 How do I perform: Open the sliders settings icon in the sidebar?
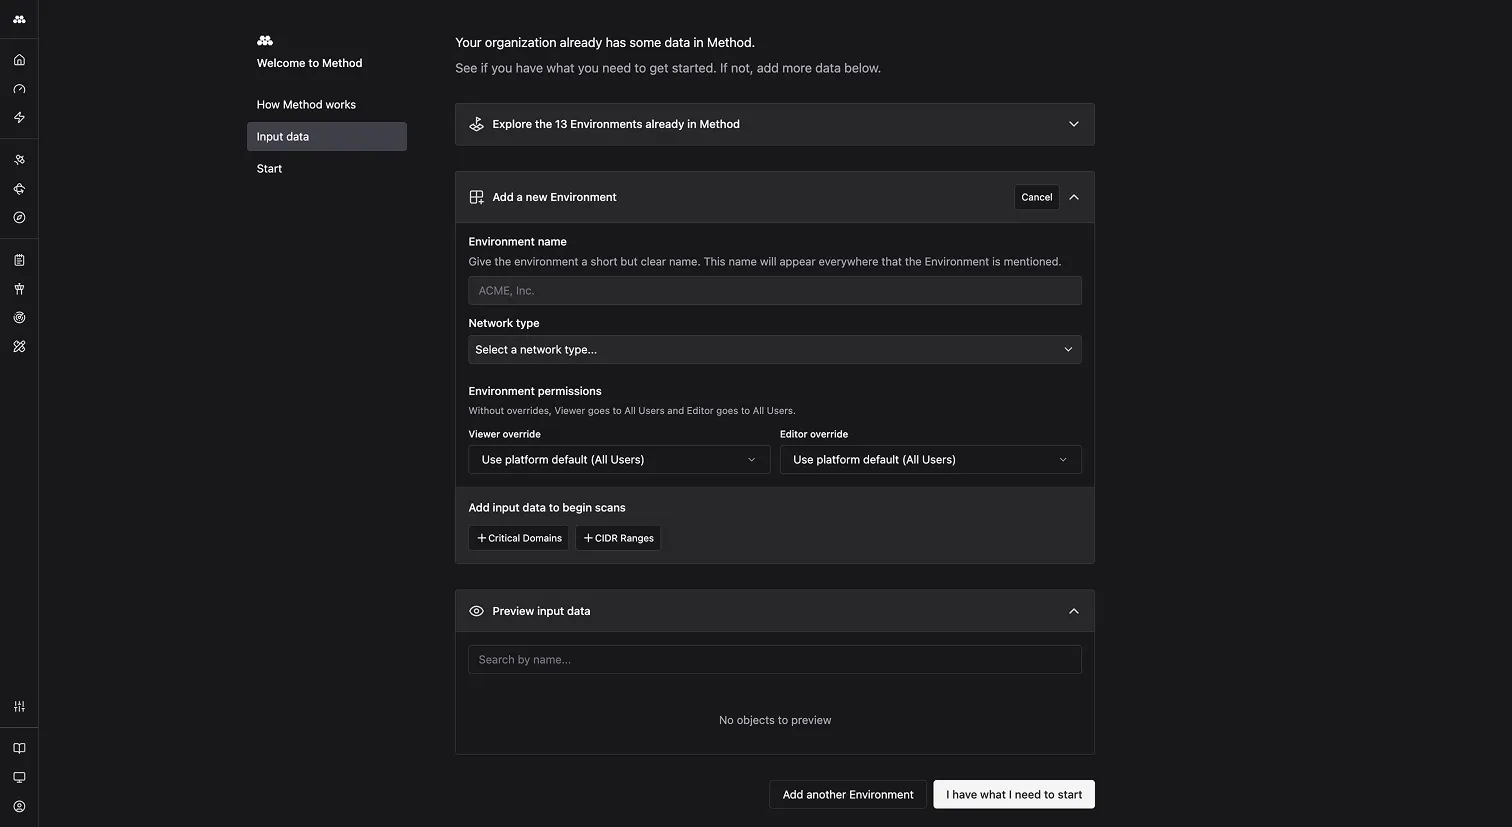[x=19, y=707]
